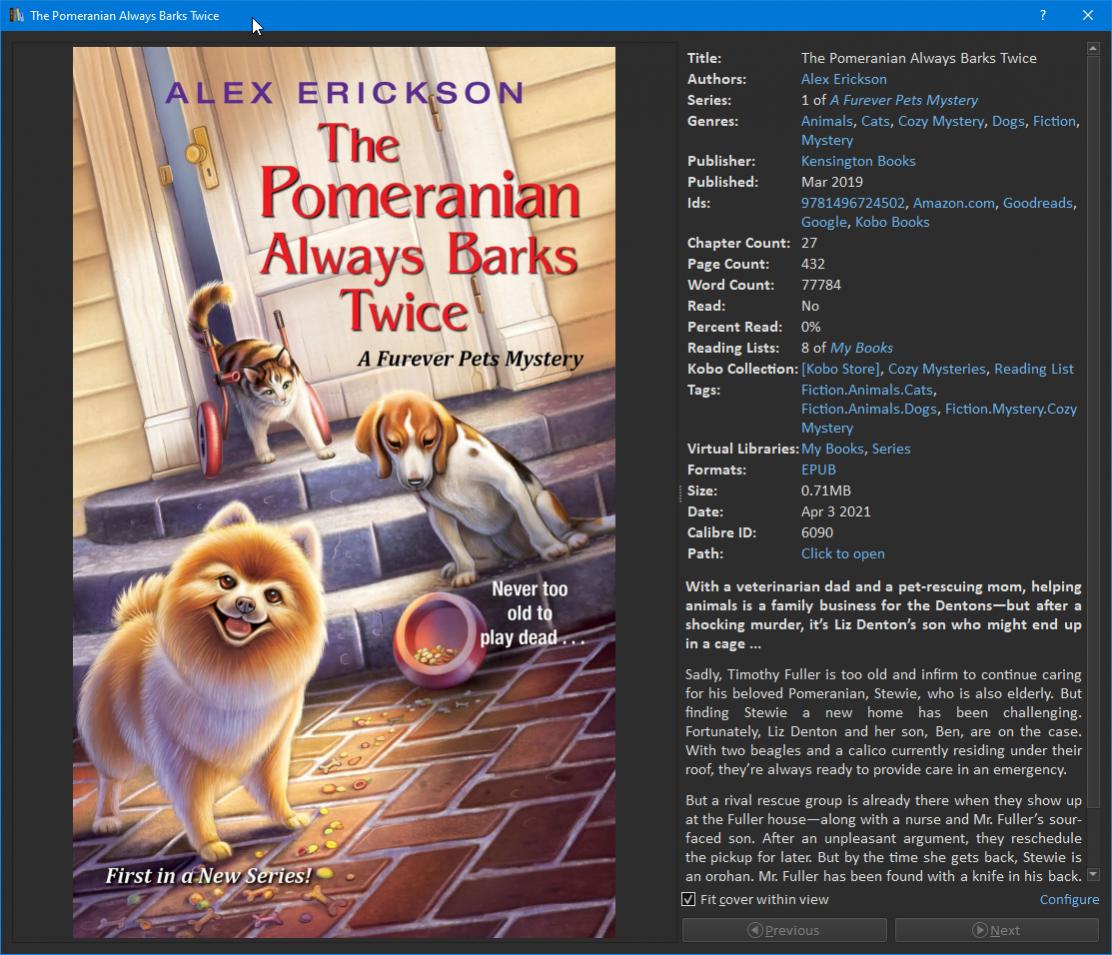
Task: Click the page count value 432
Action: (x=813, y=264)
